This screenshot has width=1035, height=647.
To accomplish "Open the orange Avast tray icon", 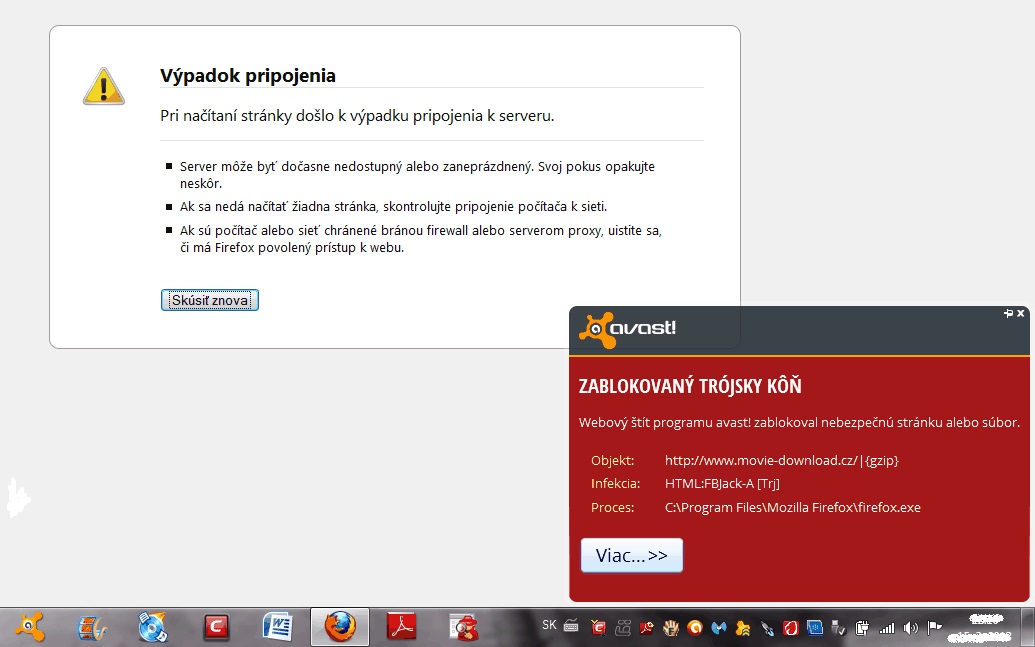I will tap(694, 628).
